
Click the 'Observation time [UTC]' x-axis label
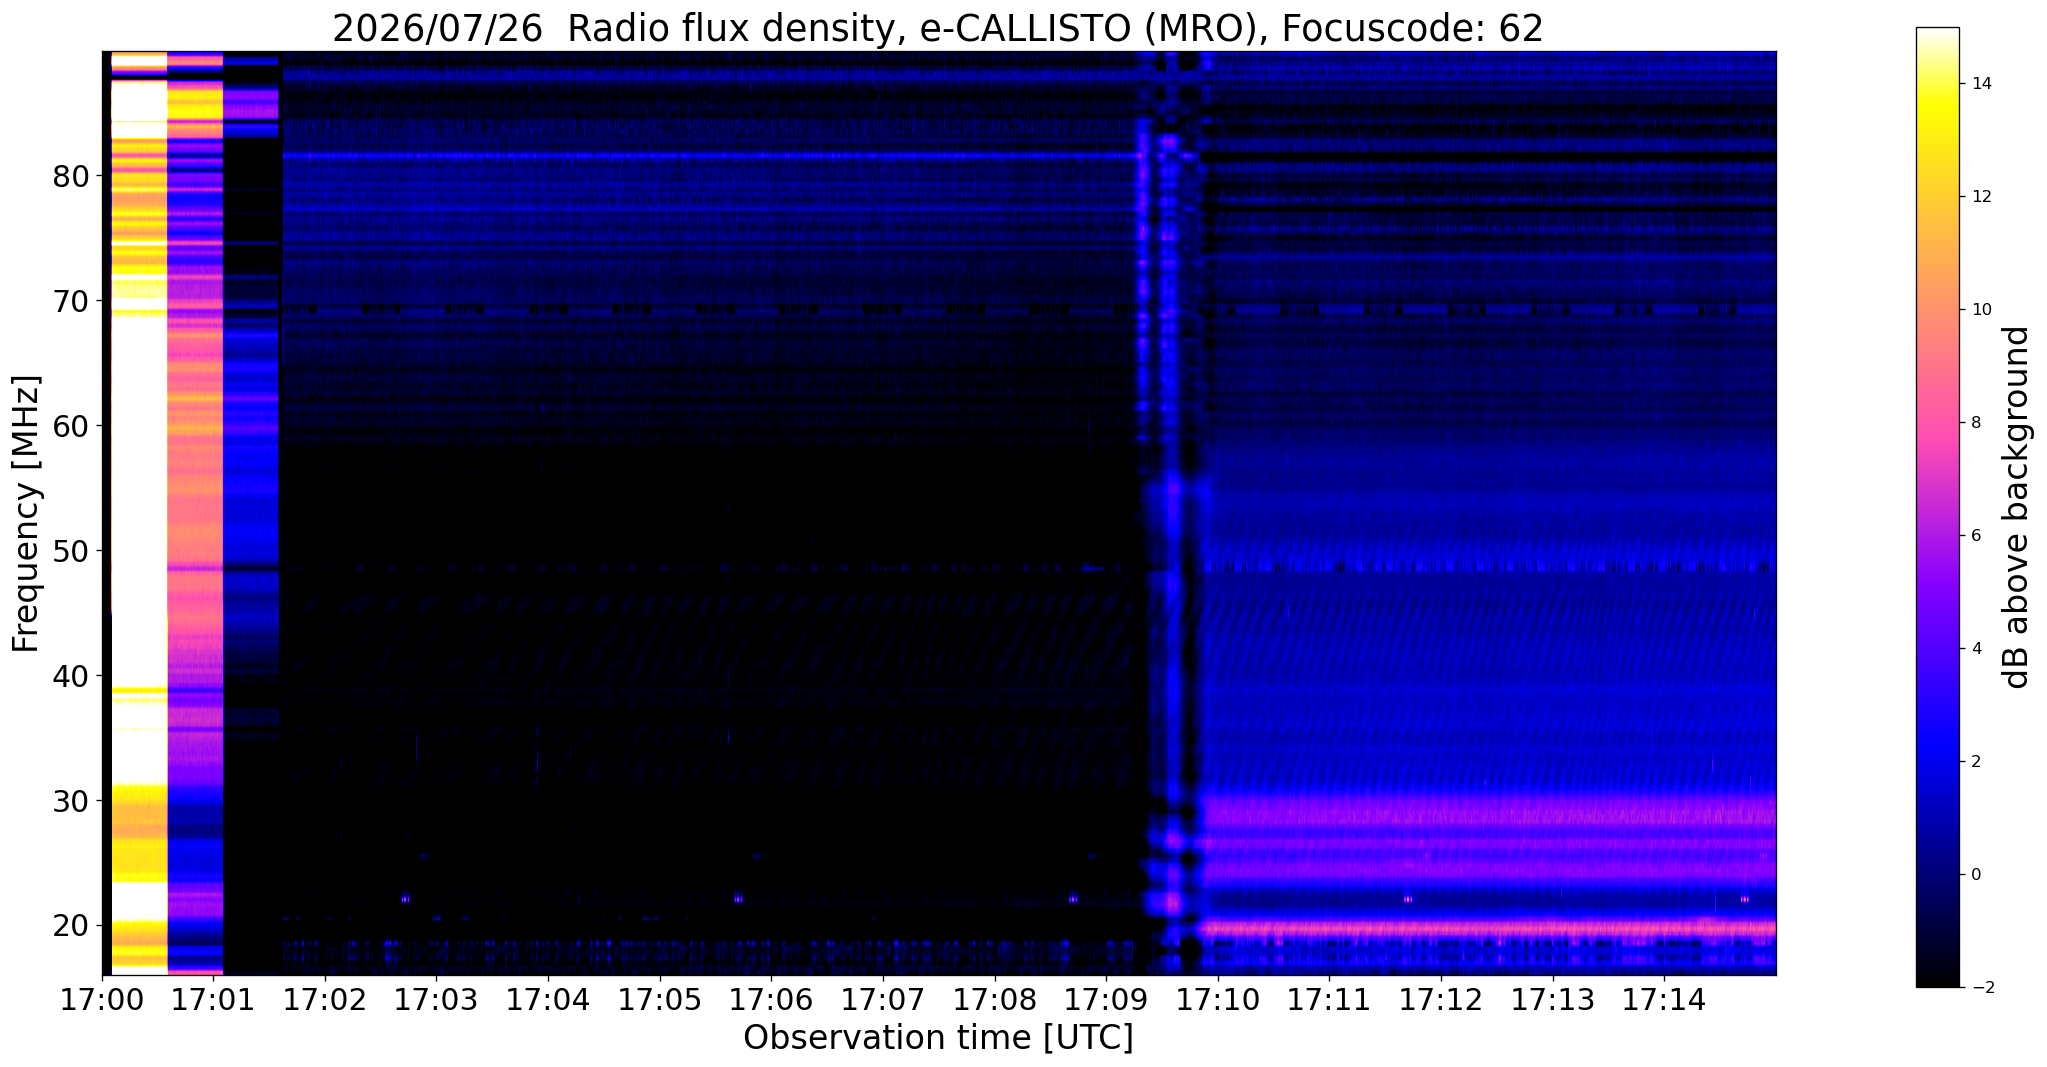(938, 1038)
